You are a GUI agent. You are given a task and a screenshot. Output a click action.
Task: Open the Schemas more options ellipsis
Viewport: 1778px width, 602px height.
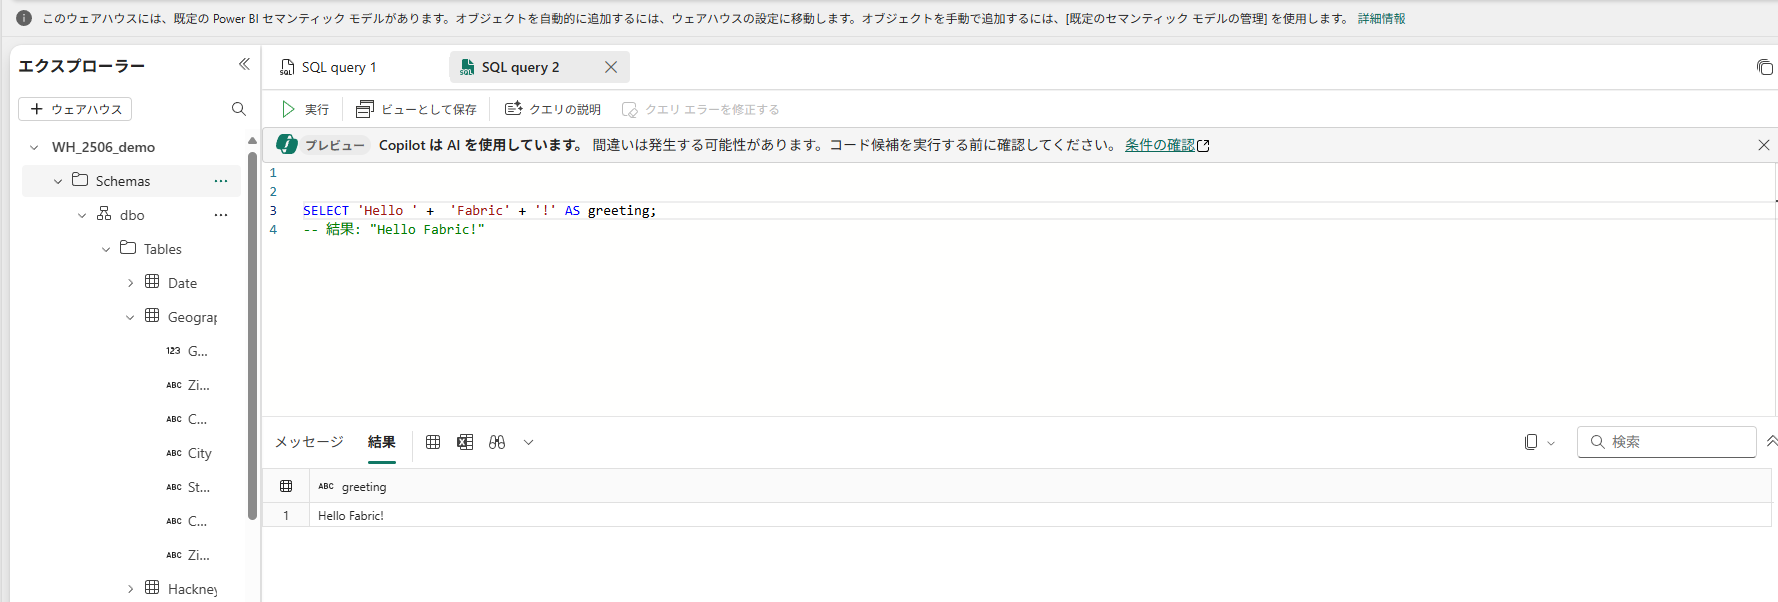(221, 181)
